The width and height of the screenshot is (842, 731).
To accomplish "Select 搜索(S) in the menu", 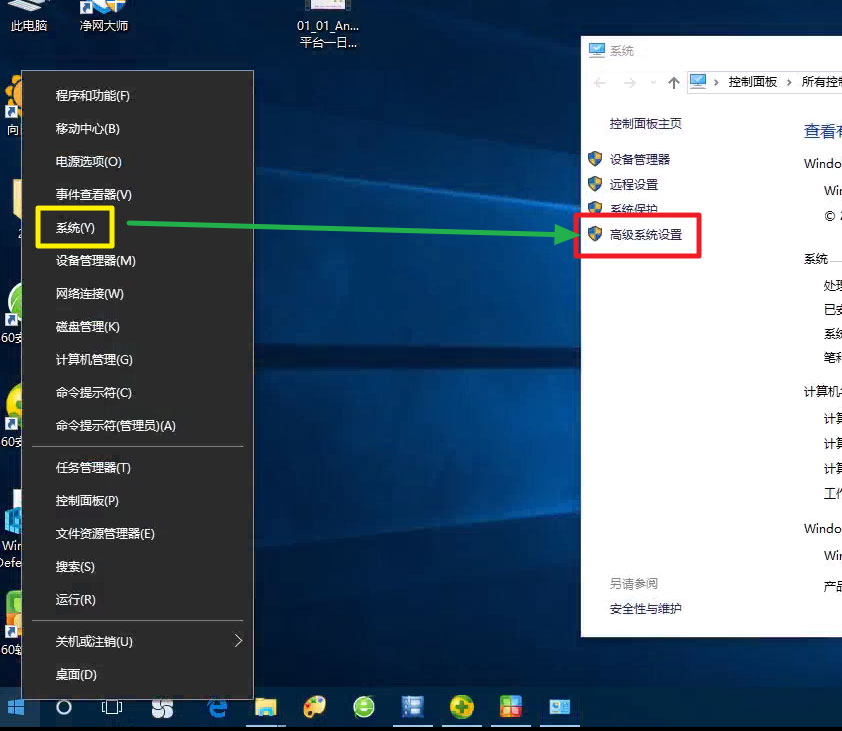I will click(75, 567).
